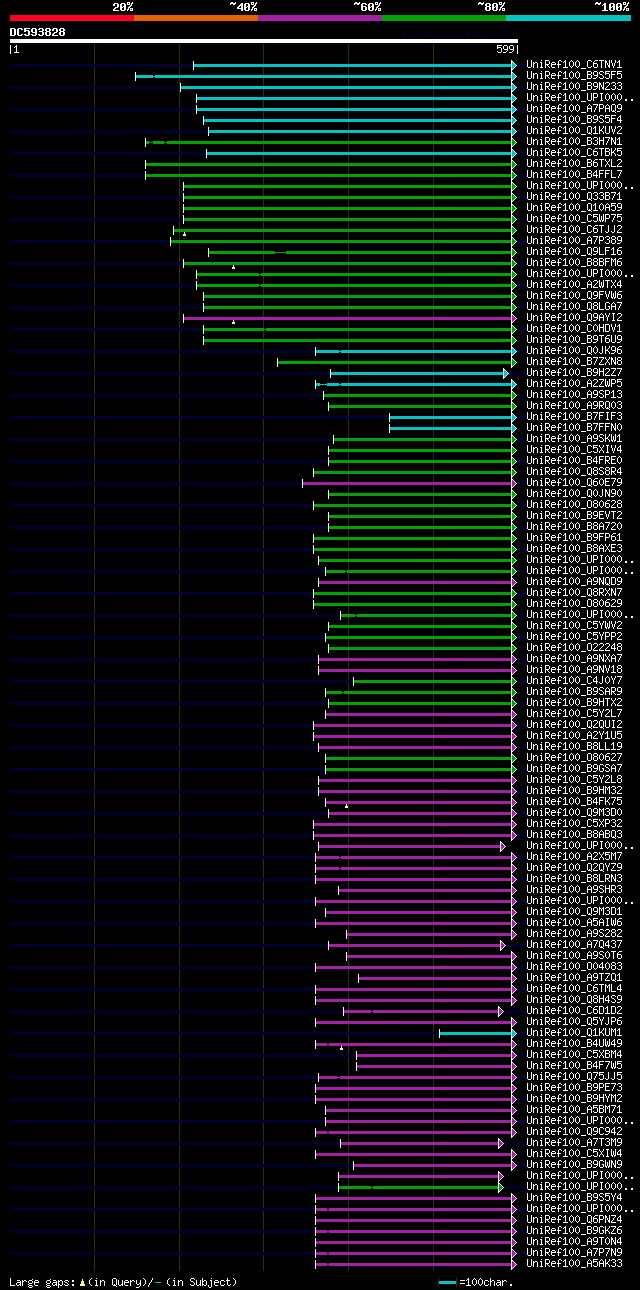Open hit UniRef100_B4FK75
Viewport: 640px width, 1290px height.
(574, 802)
